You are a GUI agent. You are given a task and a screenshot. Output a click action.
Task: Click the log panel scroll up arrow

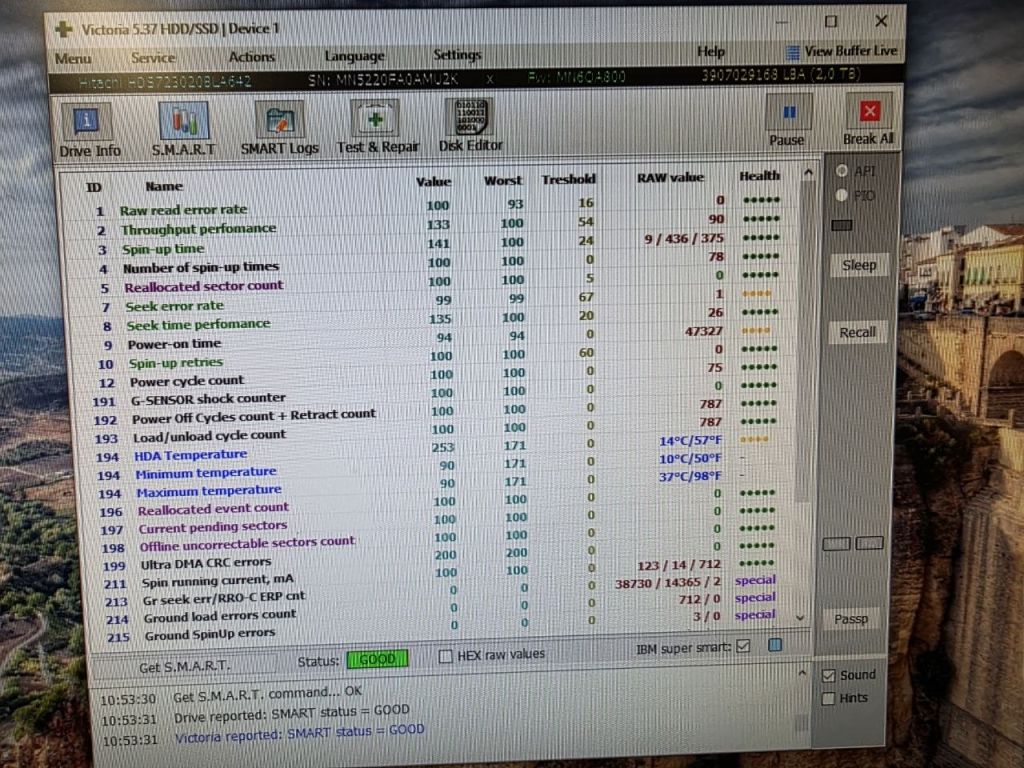click(x=802, y=673)
